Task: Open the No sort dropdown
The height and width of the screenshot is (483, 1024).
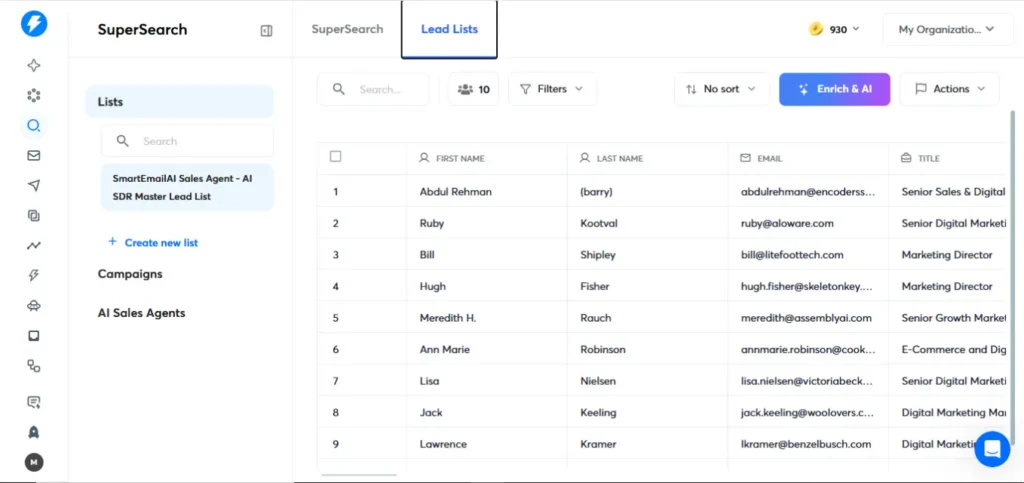Action: [722, 89]
